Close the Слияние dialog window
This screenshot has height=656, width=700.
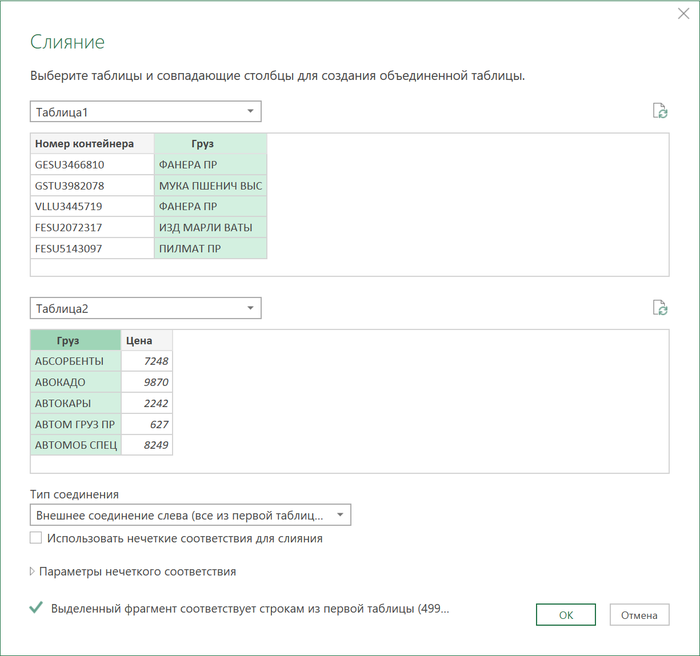[683, 13]
